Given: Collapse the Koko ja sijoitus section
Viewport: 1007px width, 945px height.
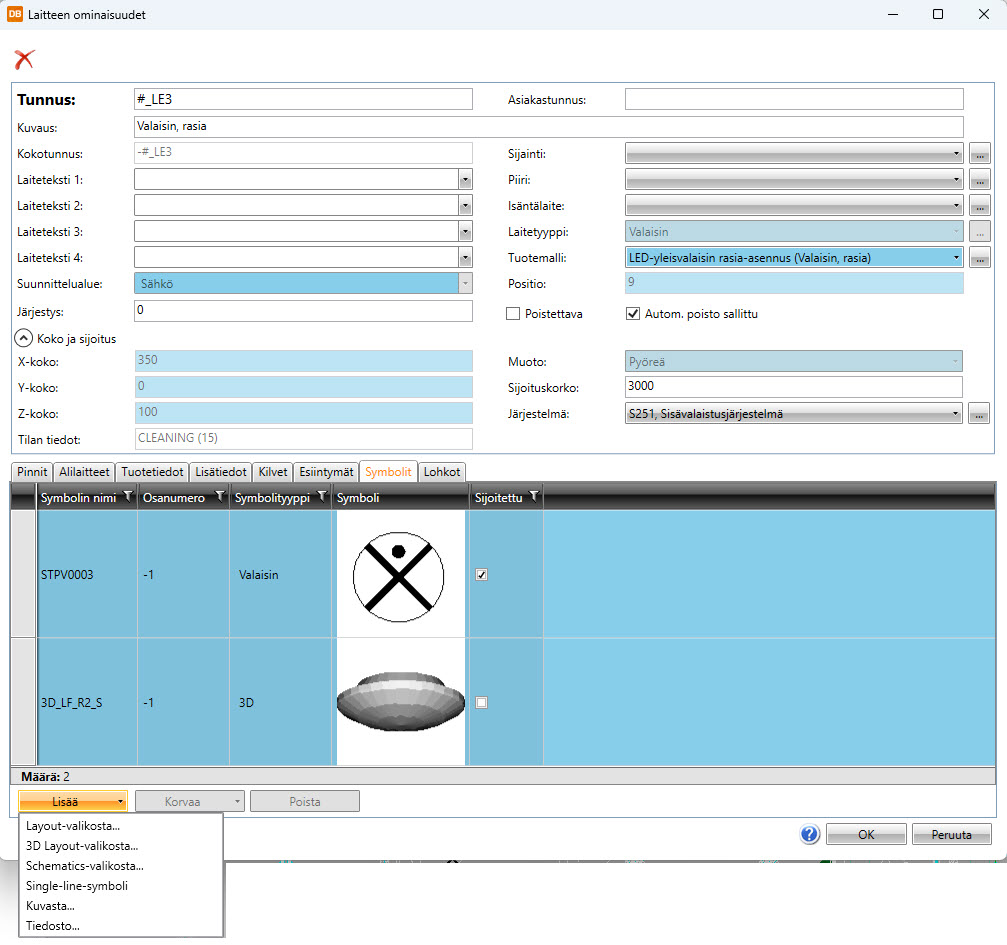Looking at the screenshot, I should coord(24,338).
